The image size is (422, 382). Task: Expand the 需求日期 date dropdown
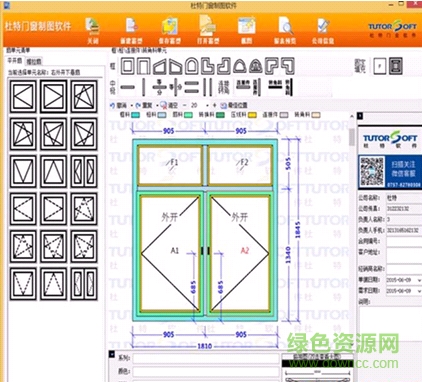point(419,291)
